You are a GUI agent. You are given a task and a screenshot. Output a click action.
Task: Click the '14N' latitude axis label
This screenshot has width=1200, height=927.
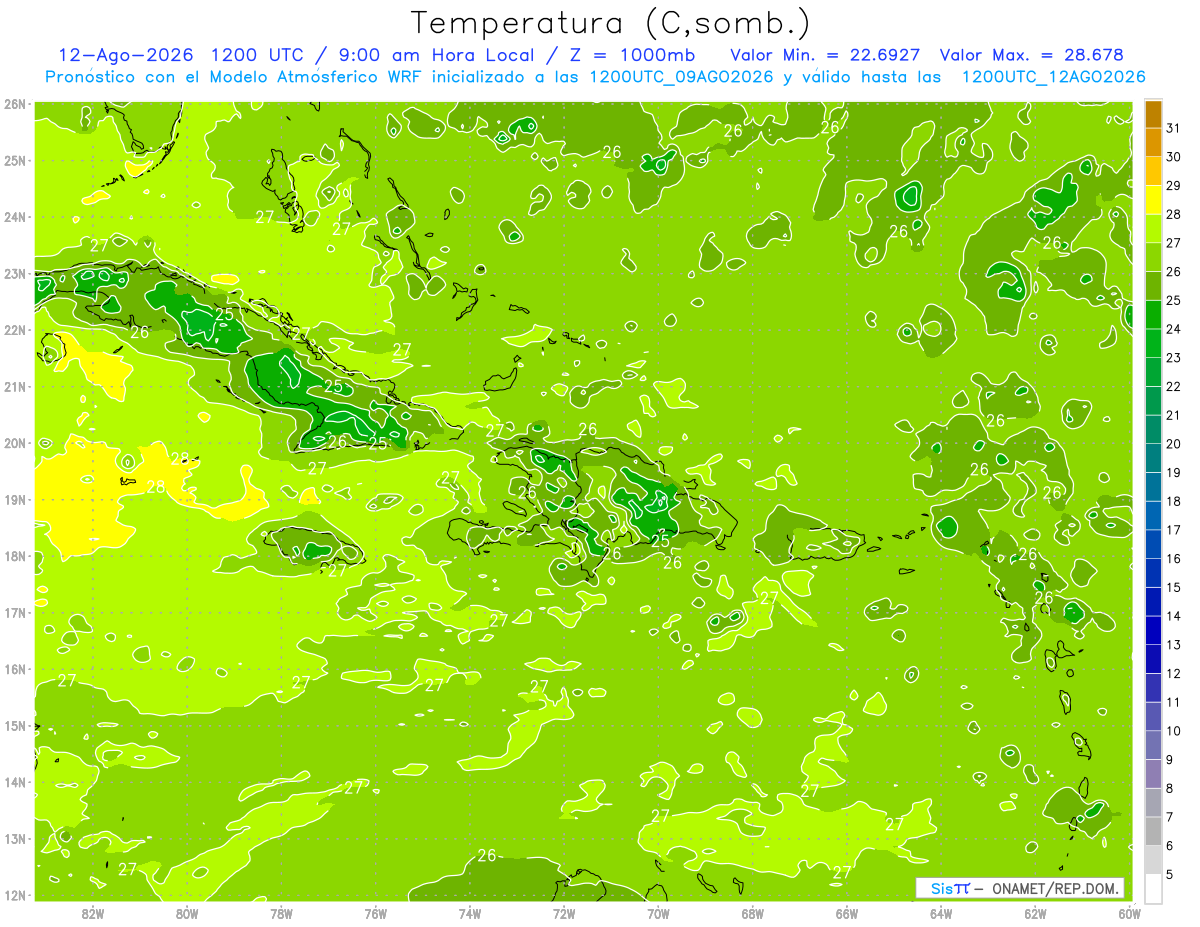pos(14,782)
